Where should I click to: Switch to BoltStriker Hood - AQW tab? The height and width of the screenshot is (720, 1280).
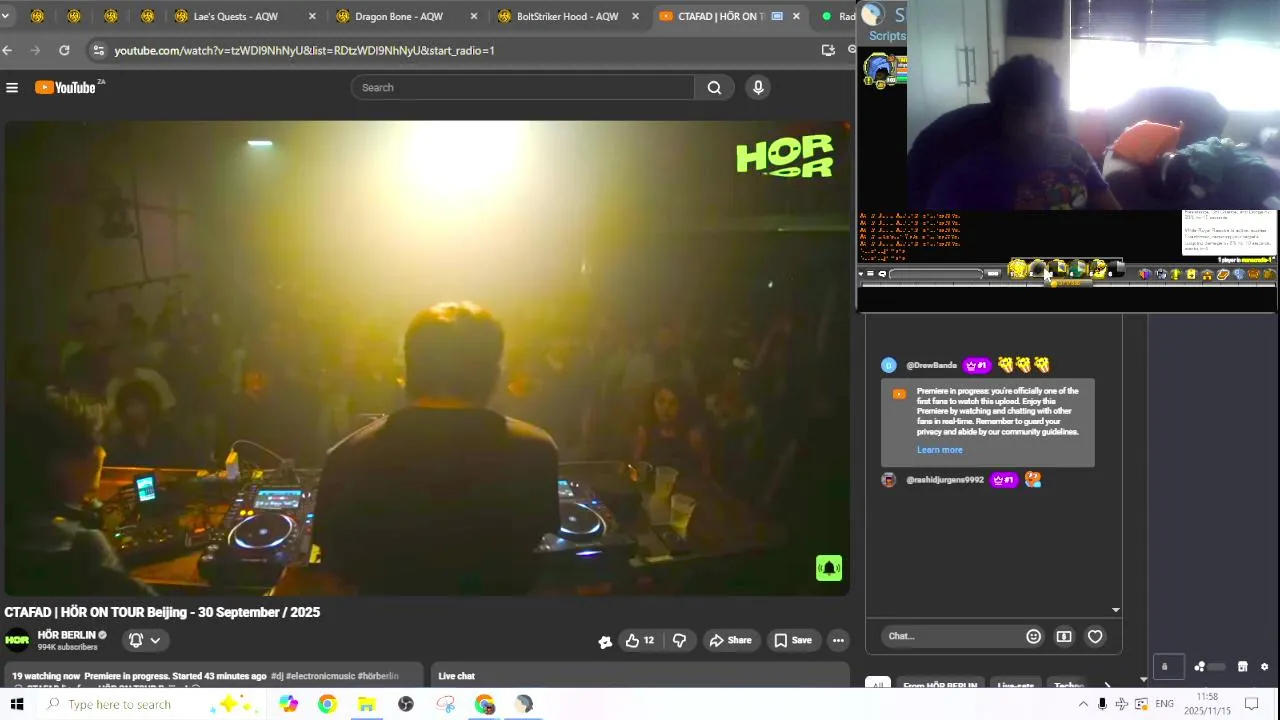[569, 16]
